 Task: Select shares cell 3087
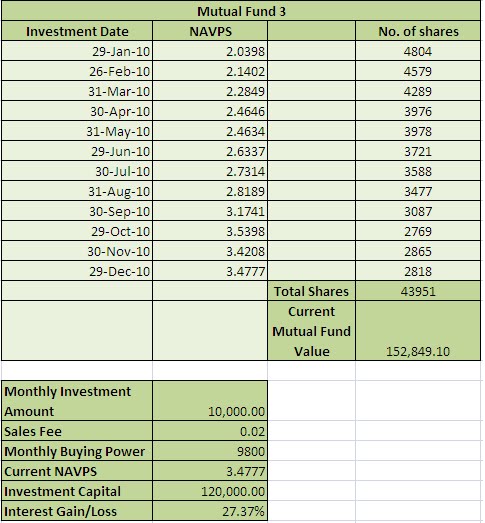click(x=418, y=211)
